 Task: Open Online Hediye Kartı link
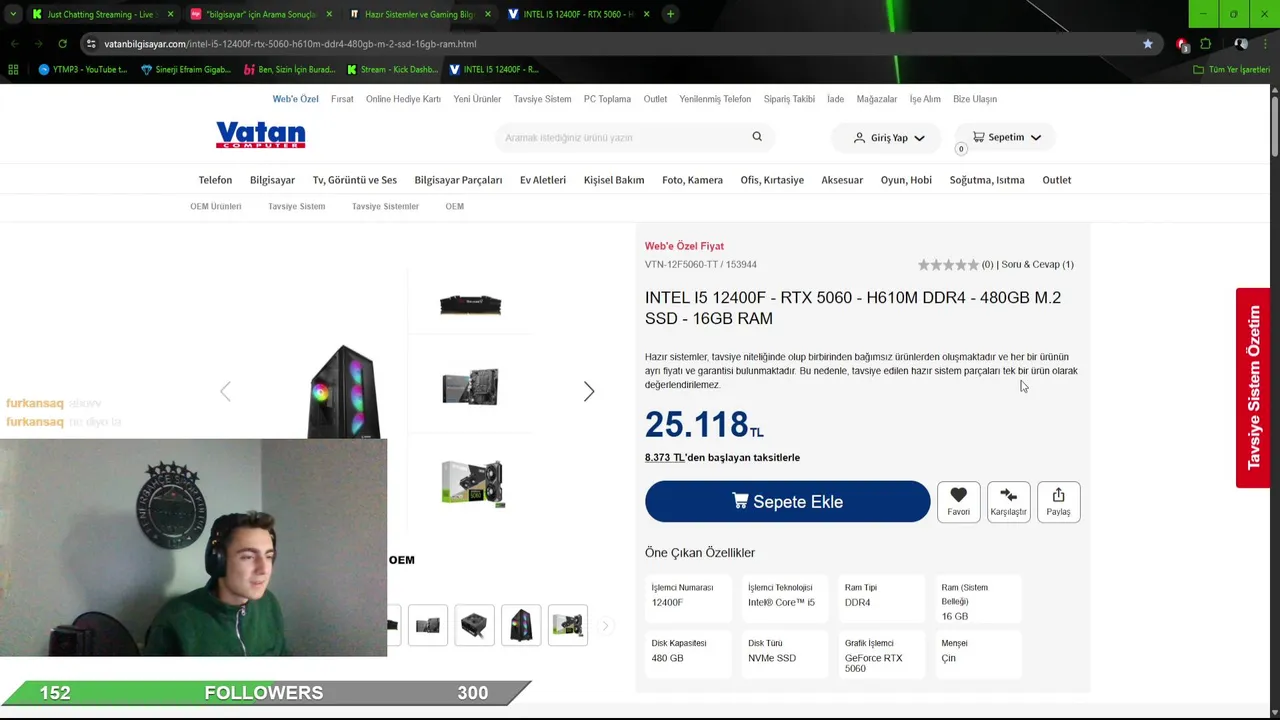pos(403,99)
